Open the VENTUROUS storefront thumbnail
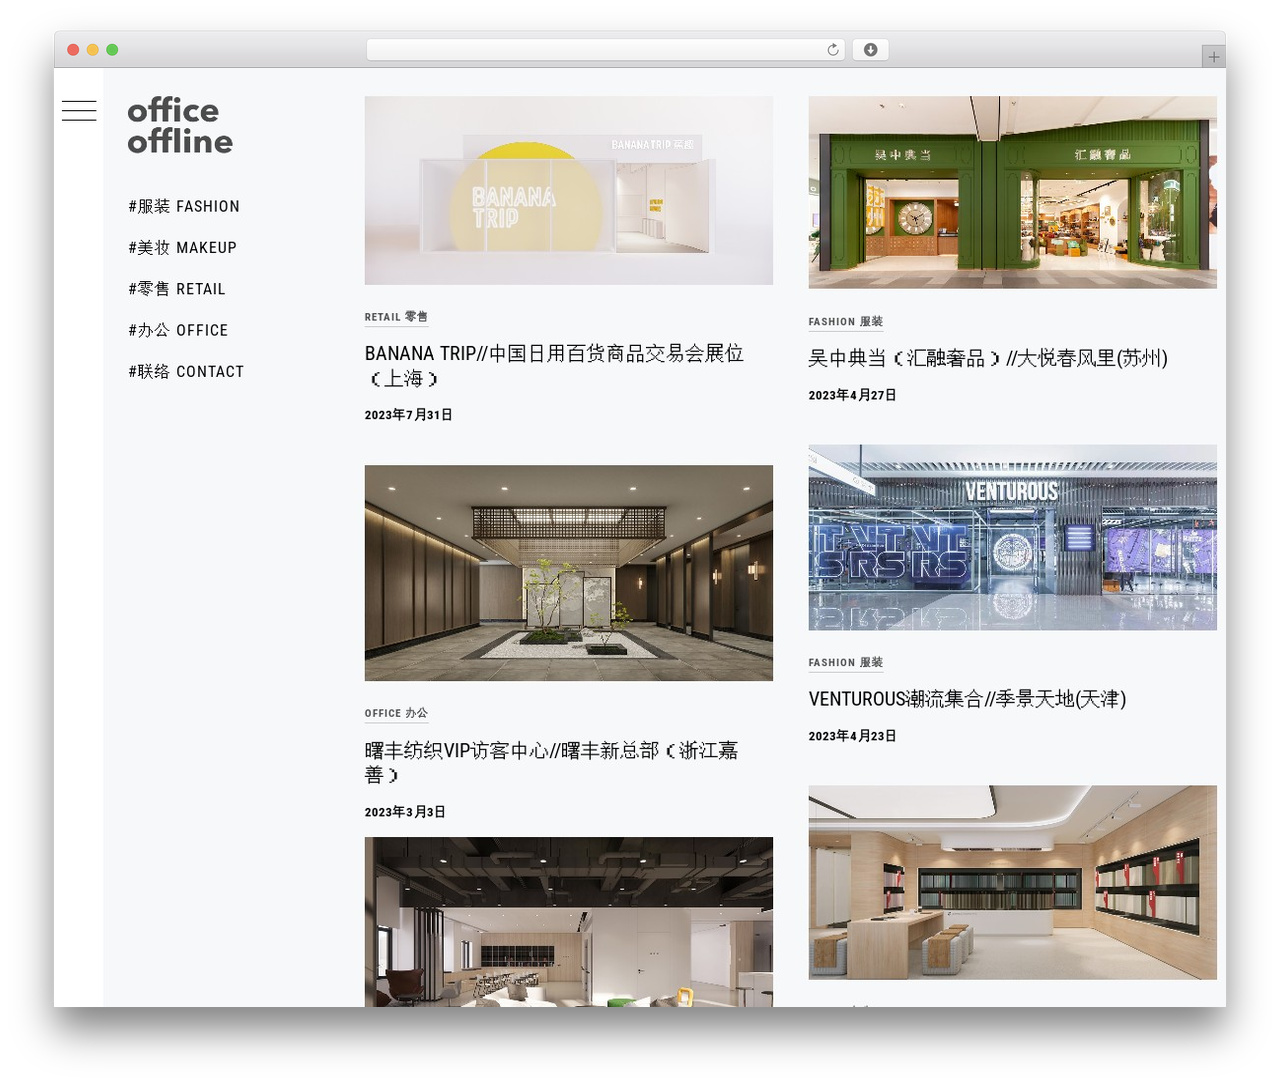Viewport: 1280px width, 1084px height. pos(1013,537)
